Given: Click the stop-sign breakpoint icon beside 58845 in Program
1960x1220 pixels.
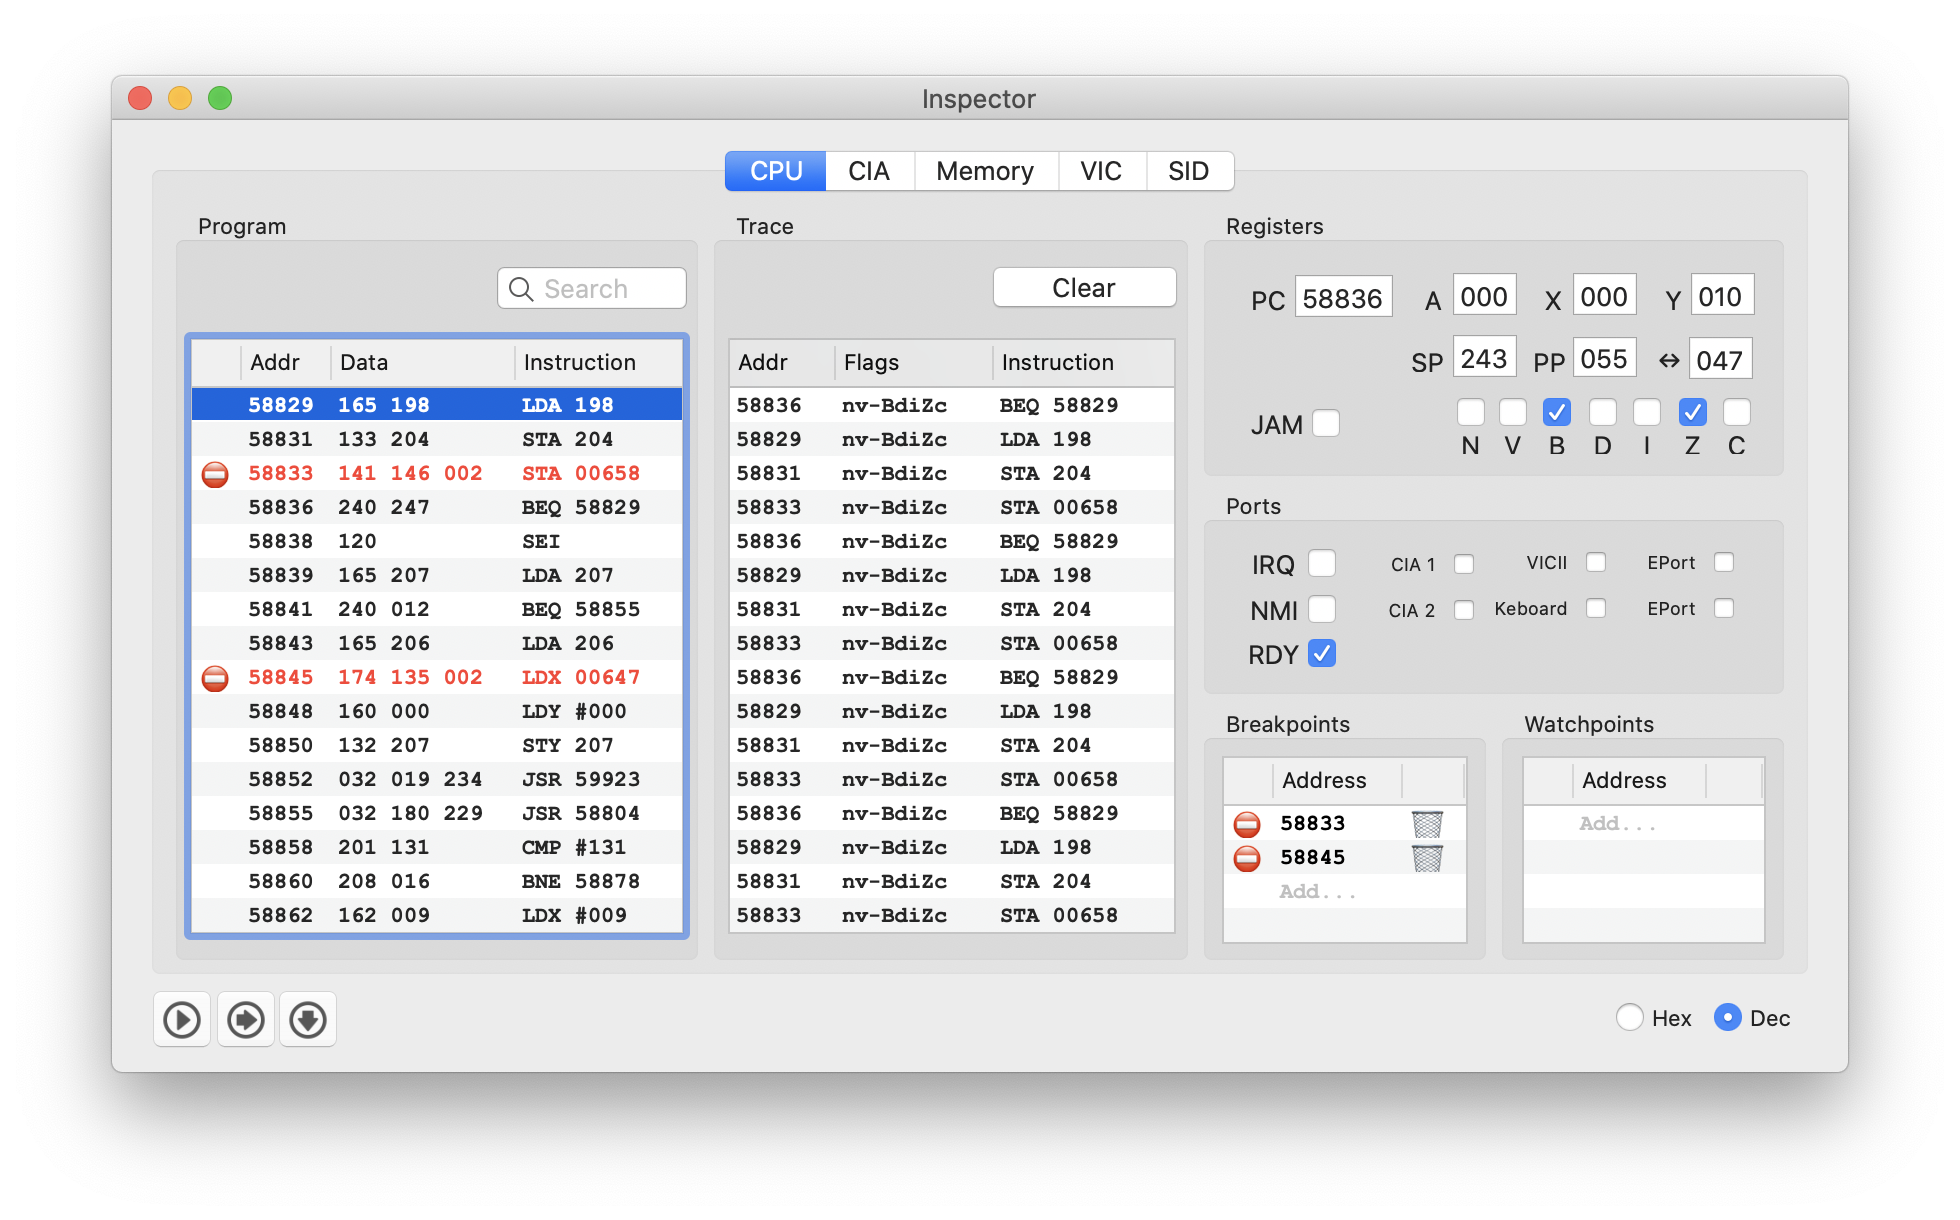Looking at the screenshot, I should click(x=215, y=677).
